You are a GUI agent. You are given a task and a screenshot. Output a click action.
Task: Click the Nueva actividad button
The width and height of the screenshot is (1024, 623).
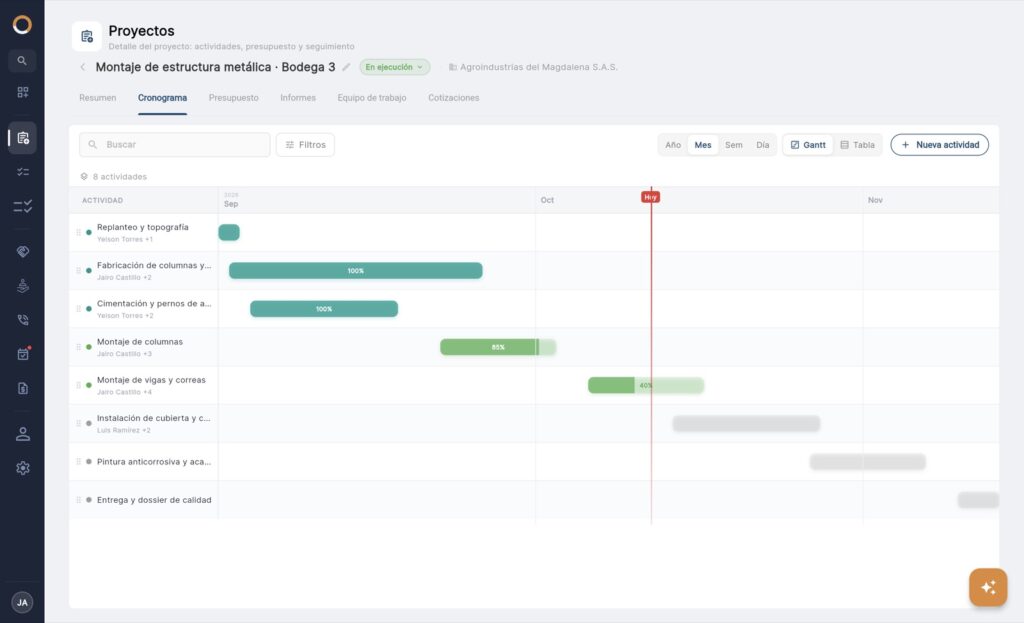coord(939,145)
